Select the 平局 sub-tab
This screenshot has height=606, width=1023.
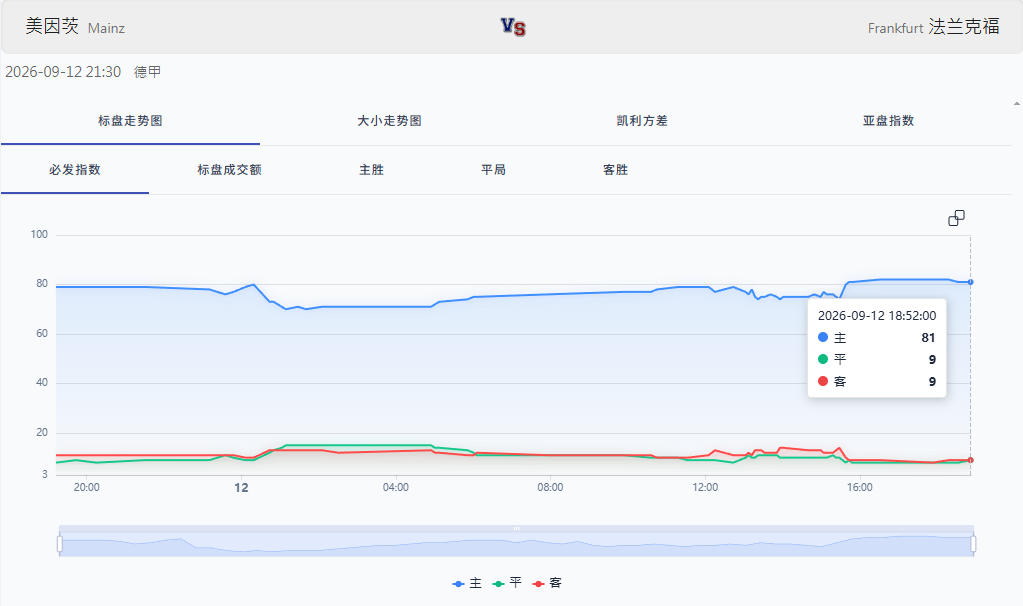coord(494,170)
